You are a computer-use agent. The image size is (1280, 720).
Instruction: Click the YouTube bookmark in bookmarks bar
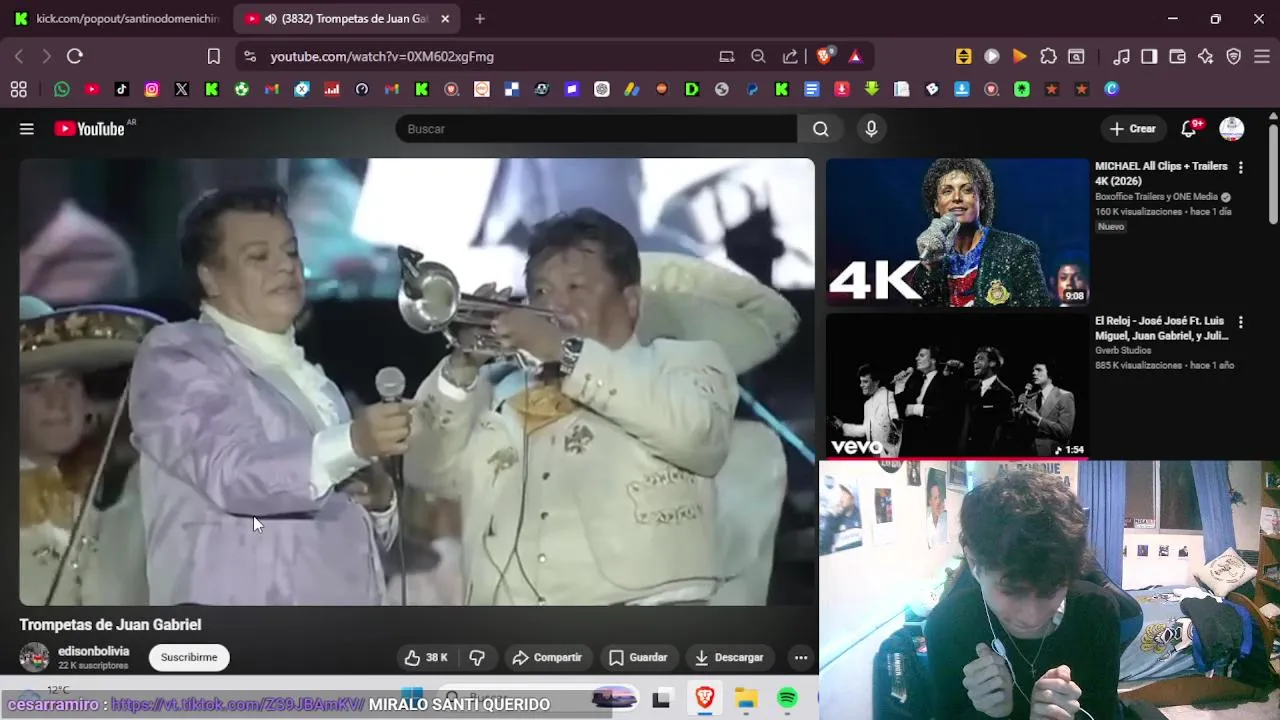(92, 89)
